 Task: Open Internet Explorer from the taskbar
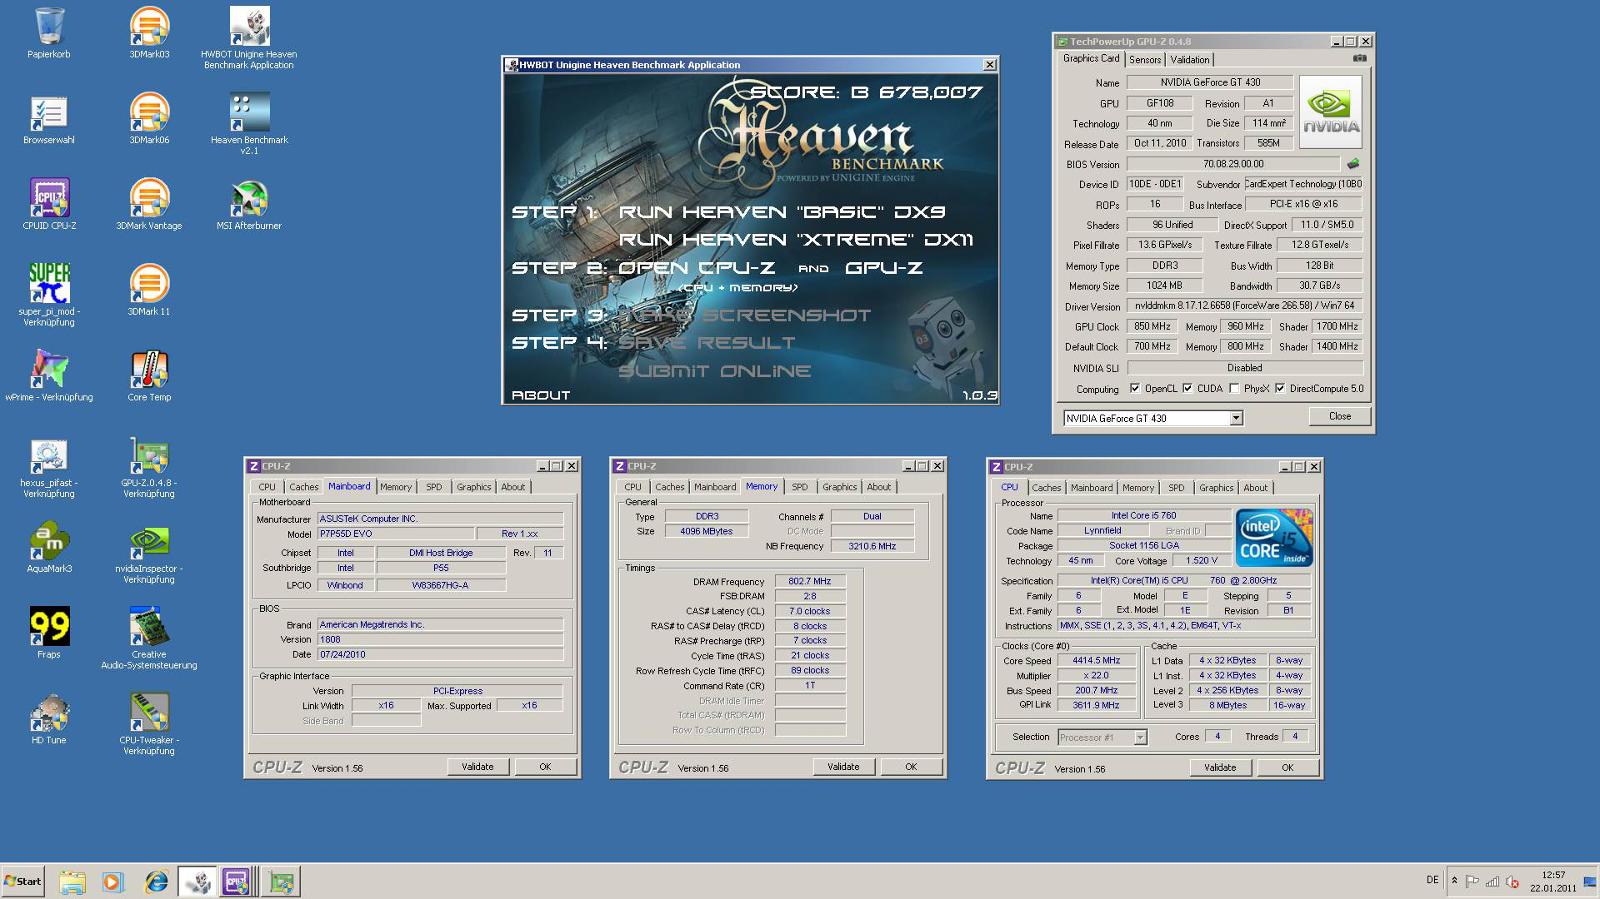[156, 882]
